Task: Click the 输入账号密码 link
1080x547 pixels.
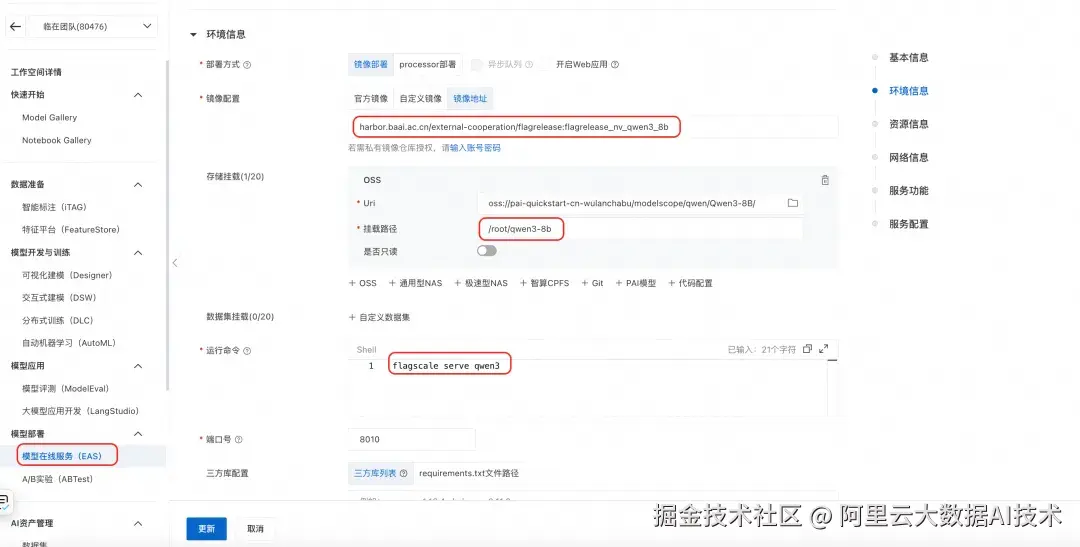Action: (475, 148)
